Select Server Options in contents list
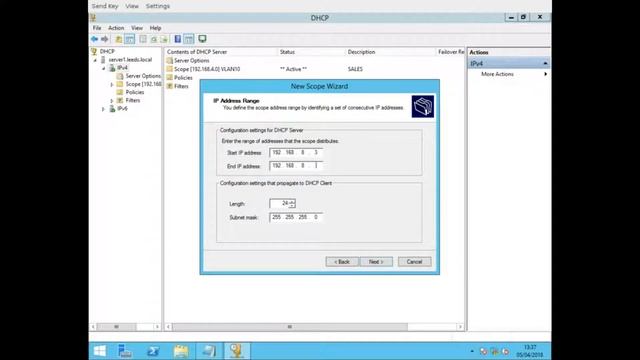 (191, 60)
